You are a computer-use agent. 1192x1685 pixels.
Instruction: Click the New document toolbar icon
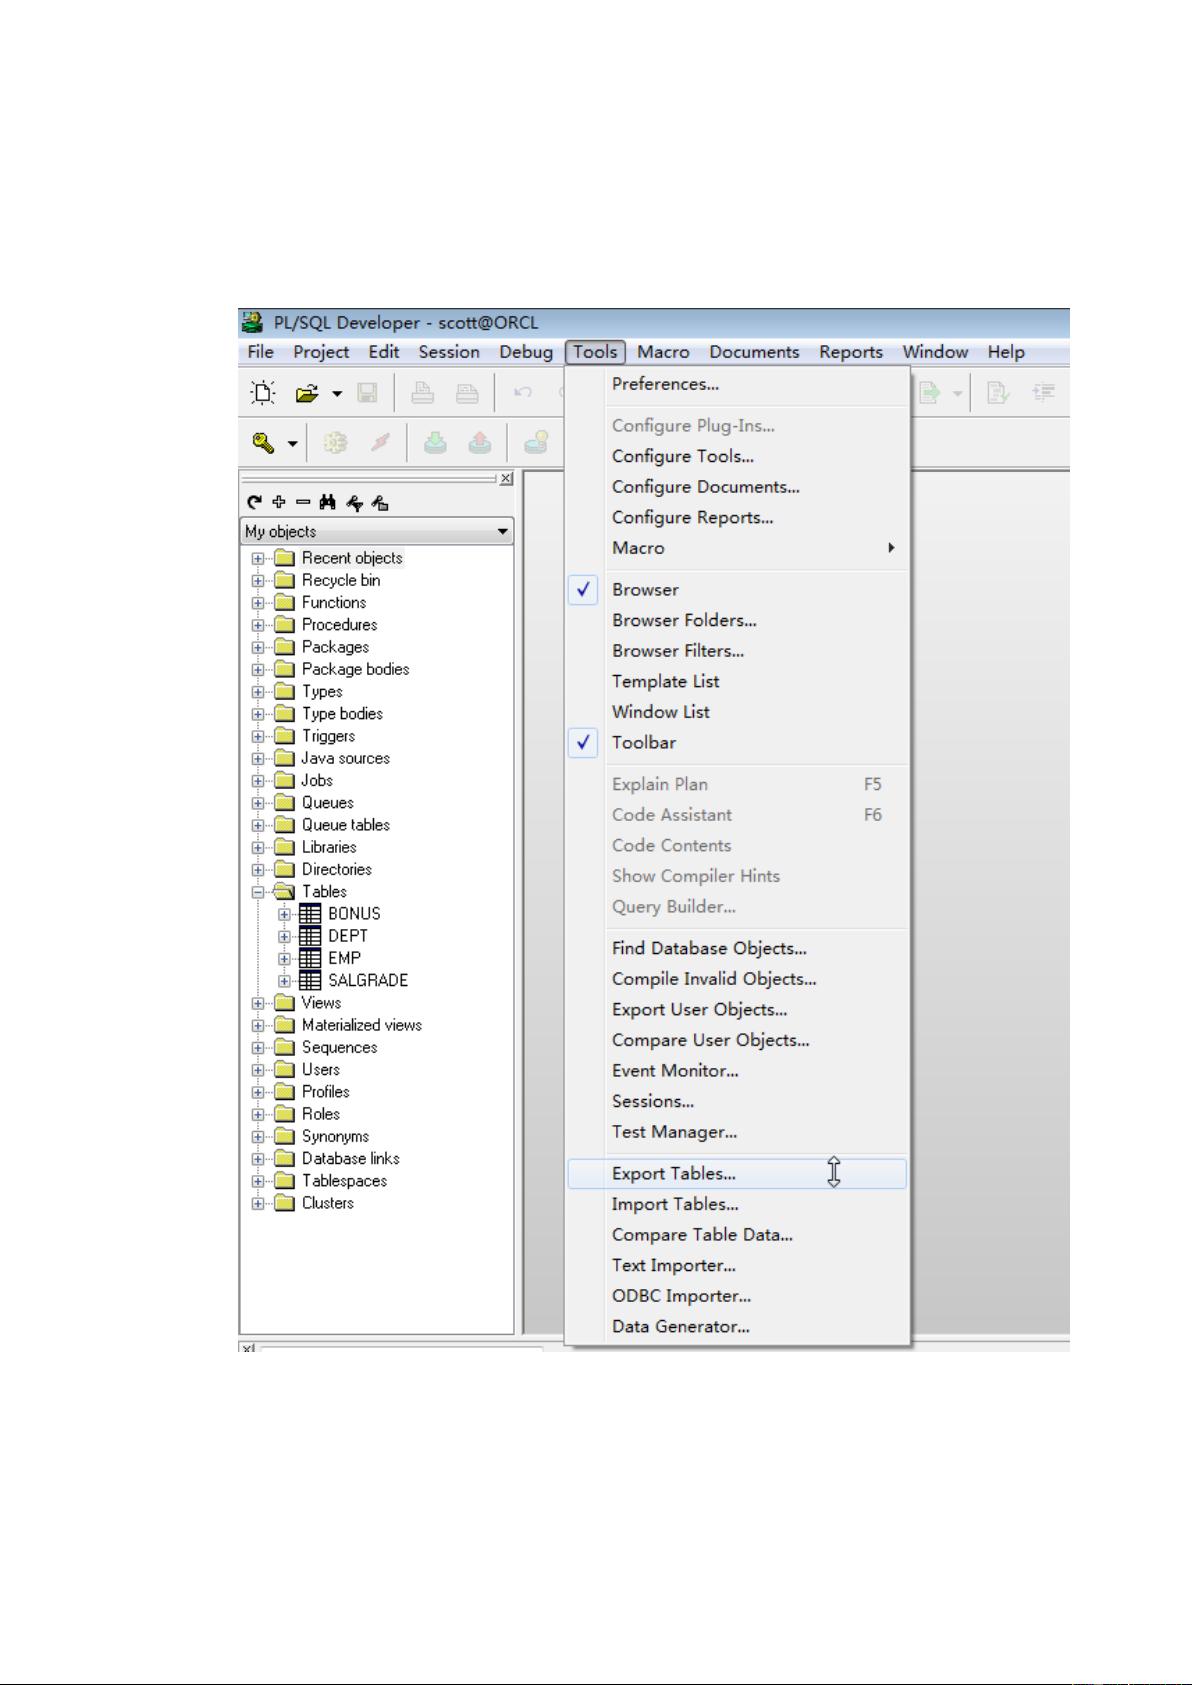click(262, 393)
